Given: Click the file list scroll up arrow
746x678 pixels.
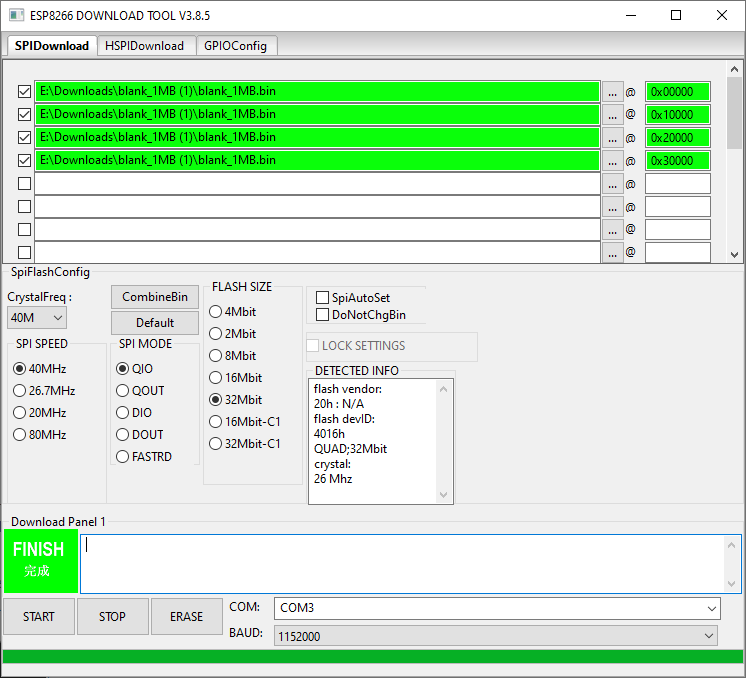Looking at the screenshot, I should click(734, 69).
